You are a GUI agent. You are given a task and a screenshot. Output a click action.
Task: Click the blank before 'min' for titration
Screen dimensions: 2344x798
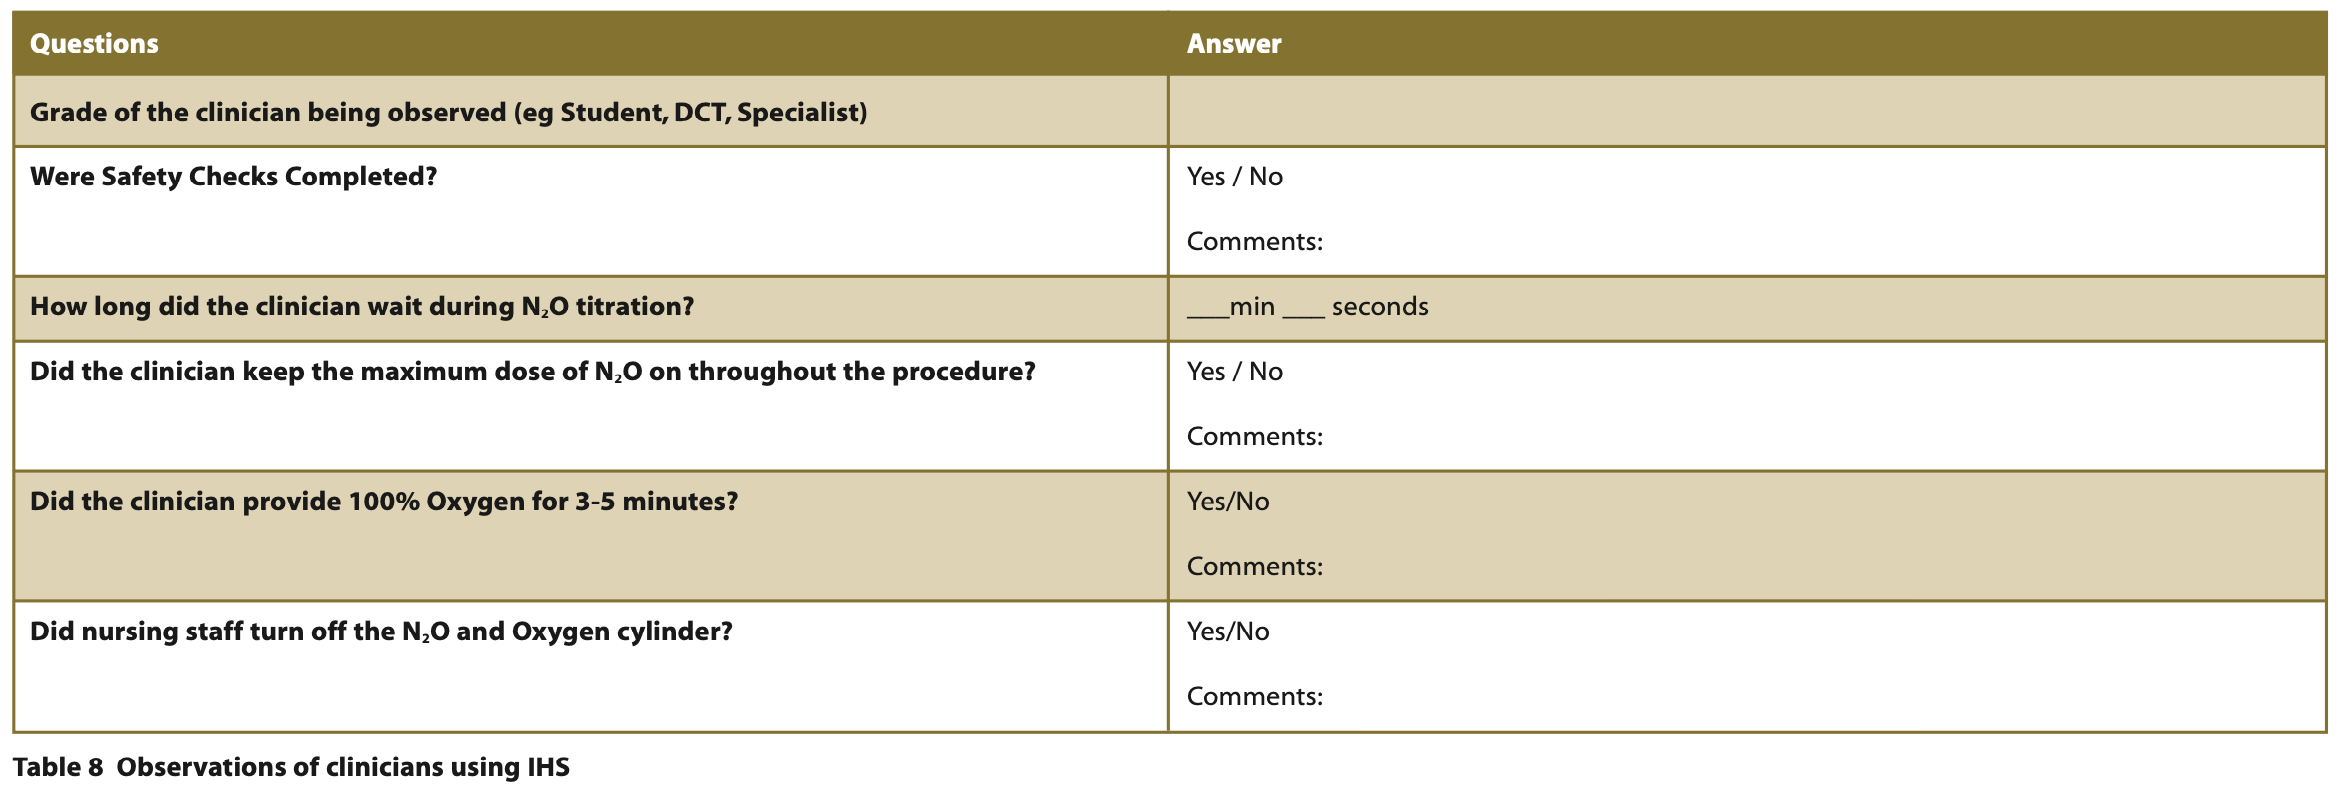[x=1207, y=310]
